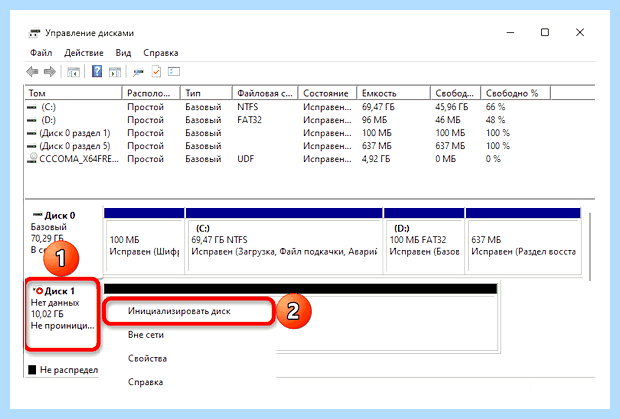Viewport: 620px width, 419px height.
Task: Click the NTFS file system cell
Action: 248,107
